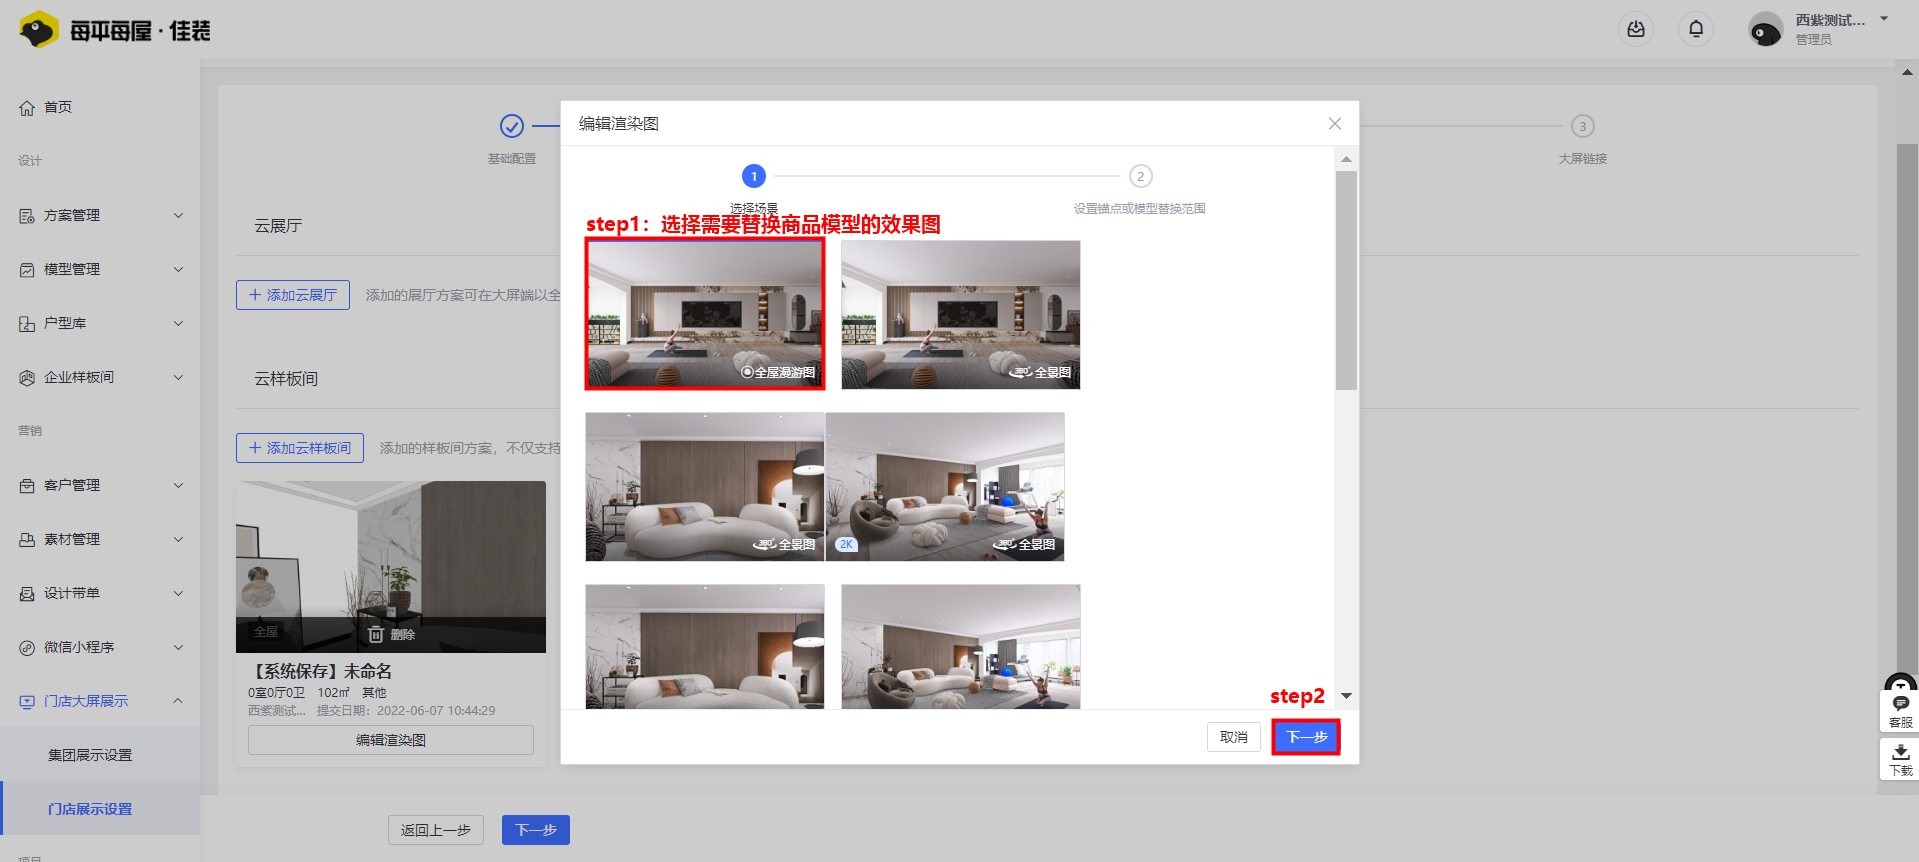
Task: Click dialog step 1 circle
Action: point(754,176)
